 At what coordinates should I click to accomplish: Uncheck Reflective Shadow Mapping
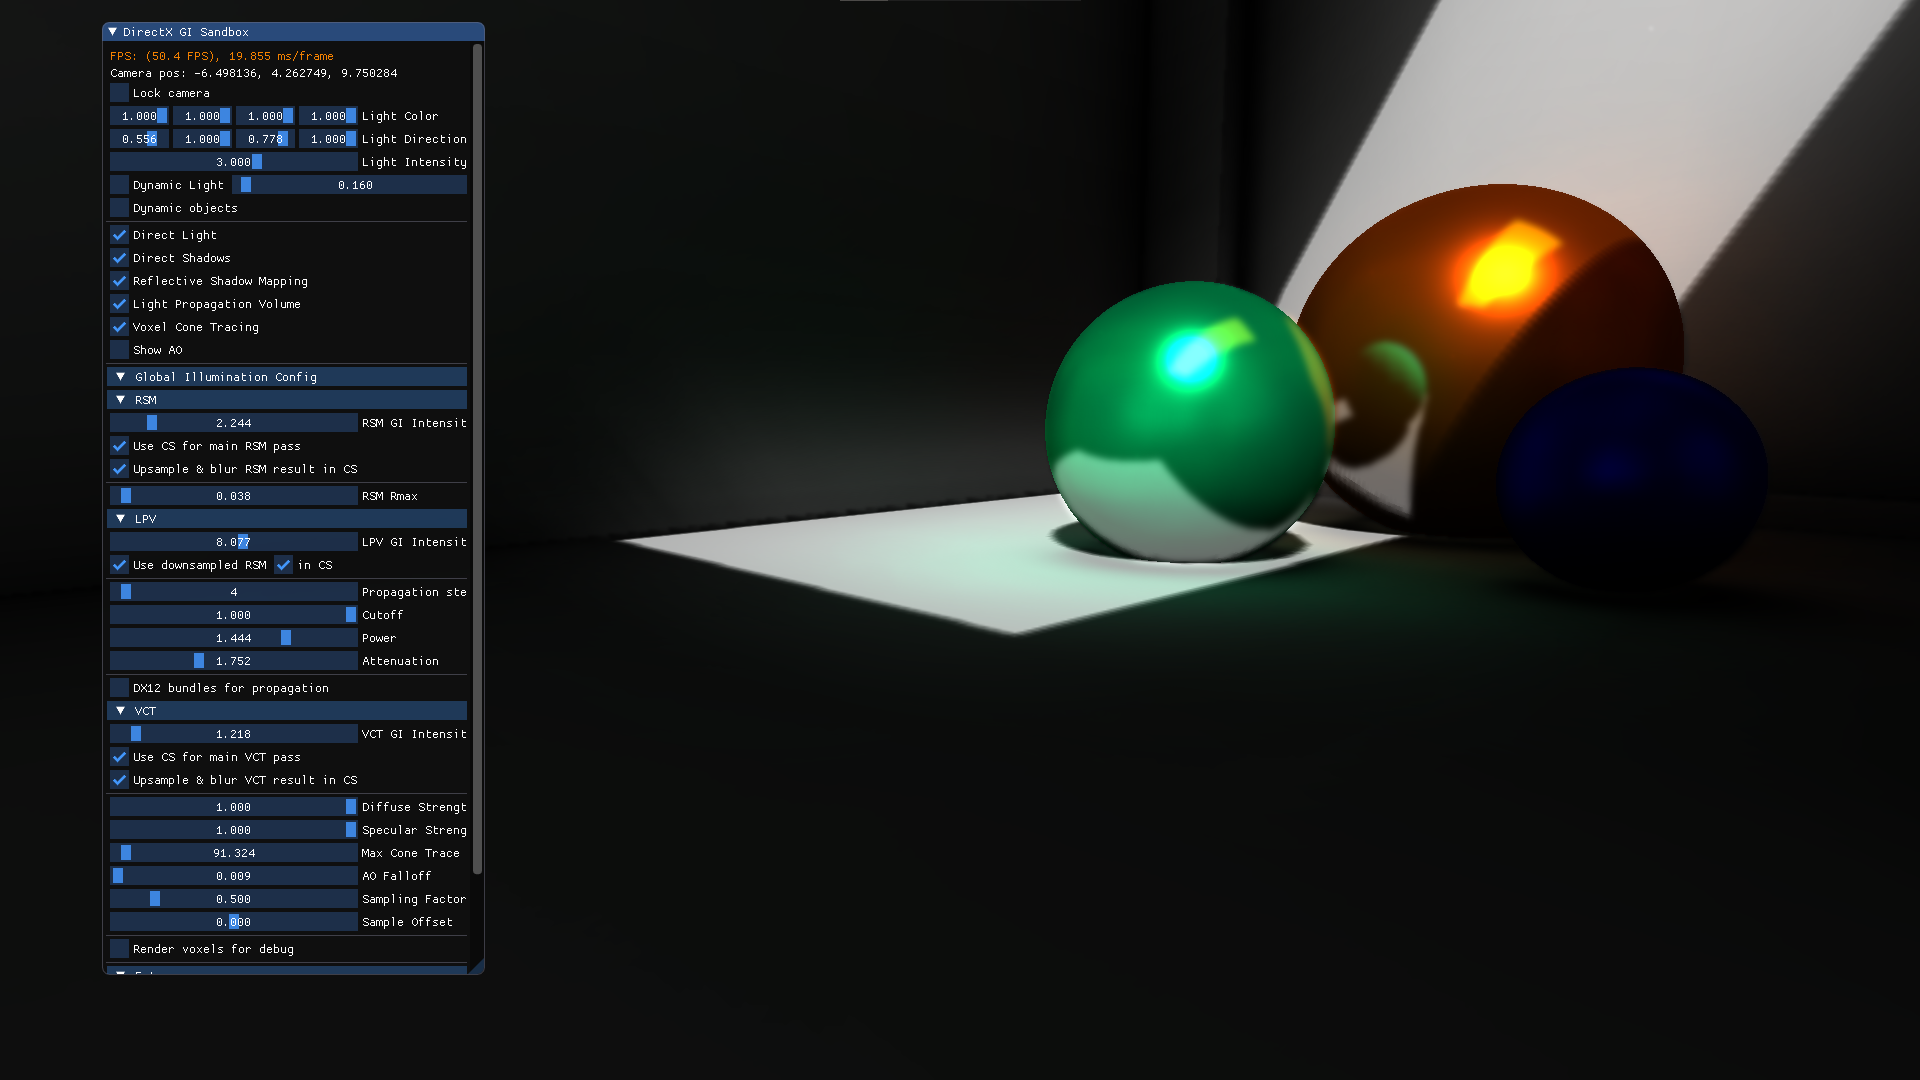120,281
